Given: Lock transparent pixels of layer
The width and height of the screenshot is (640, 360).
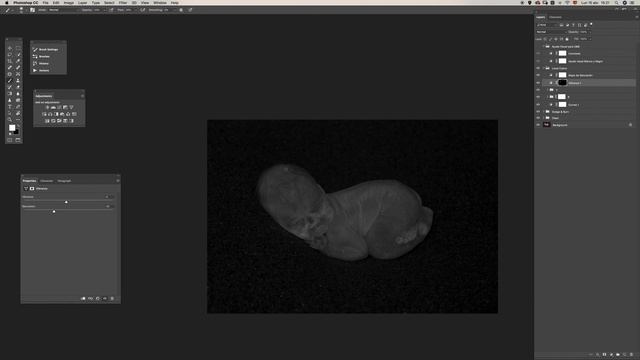Looking at the screenshot, I should 545,39.
